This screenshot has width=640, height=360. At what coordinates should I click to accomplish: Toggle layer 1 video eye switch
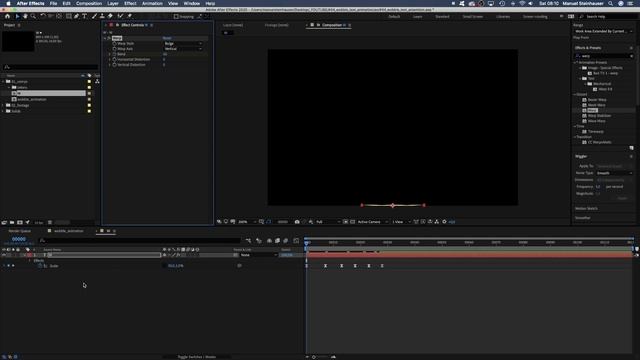(x=4, y=255)
